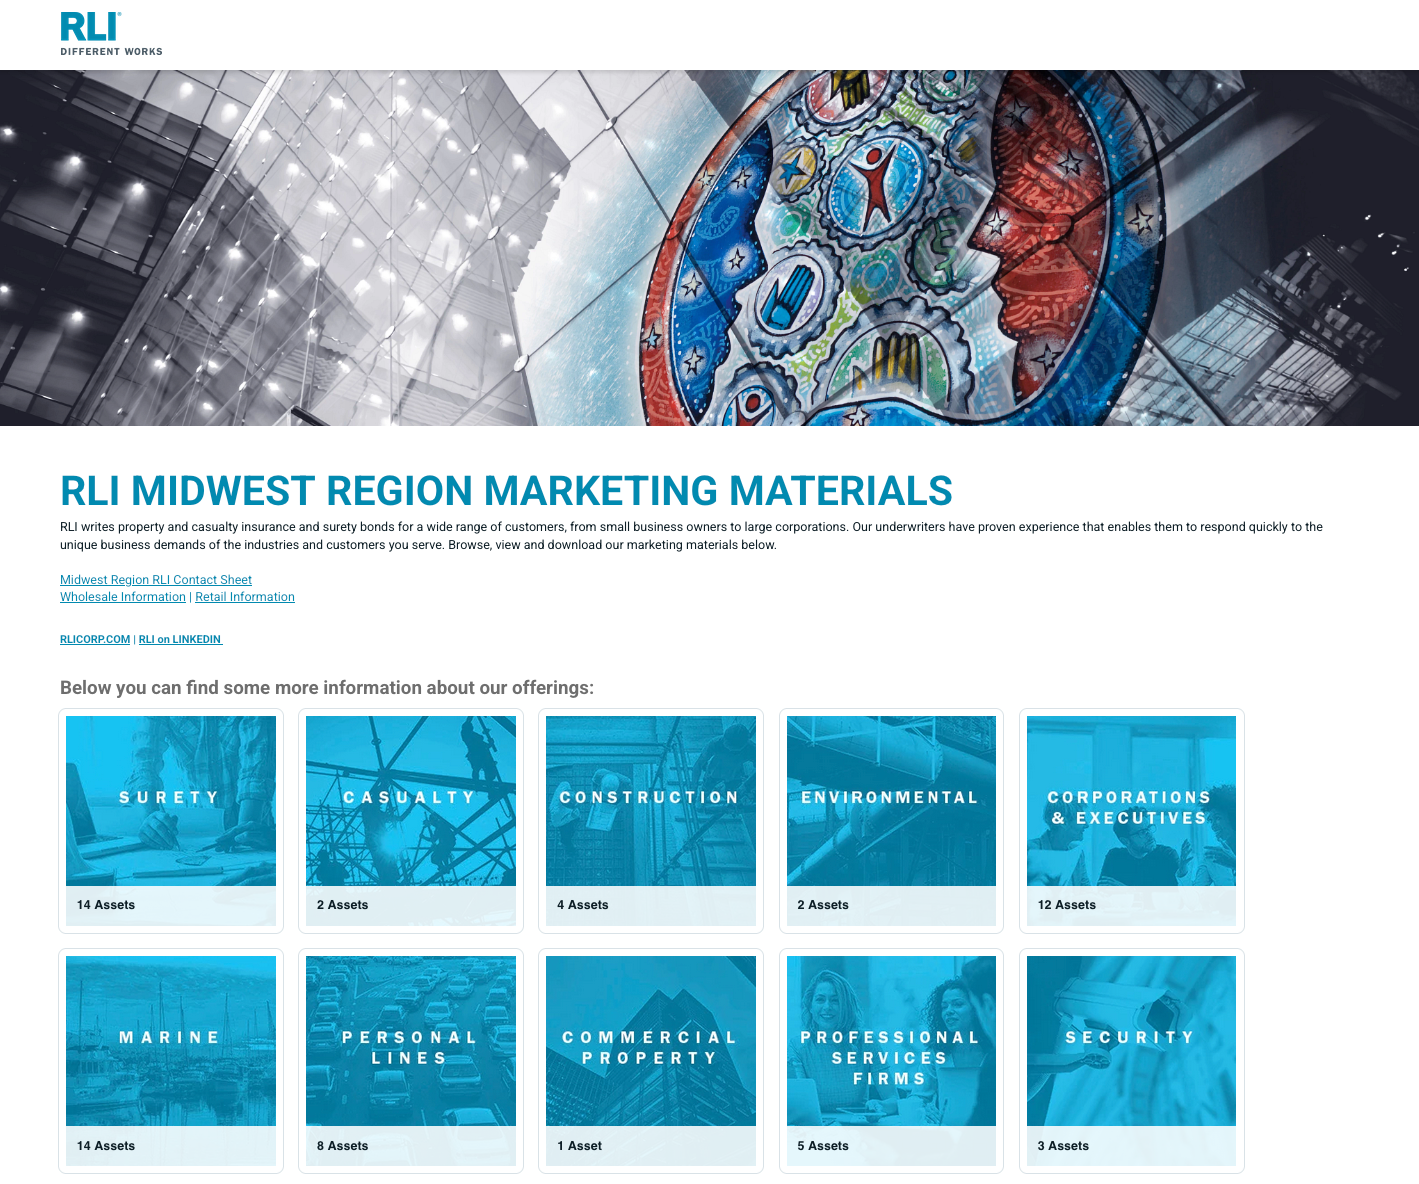Screen dimensions: 1419x1184
Task: Open the Midwest Region RLI Contact Sheet link
Action: pos(156,580)
